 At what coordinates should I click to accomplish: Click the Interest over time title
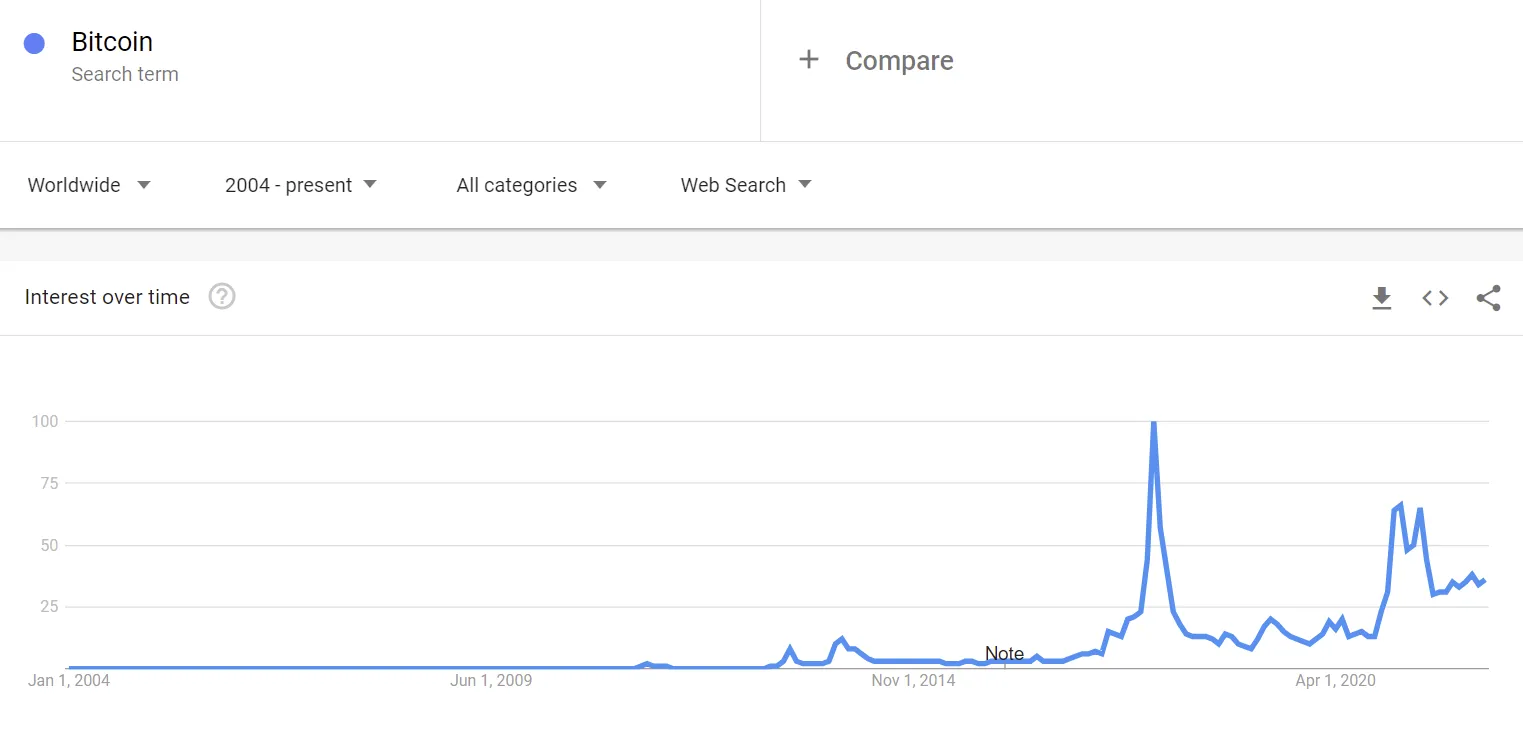(x=107, y=297)
